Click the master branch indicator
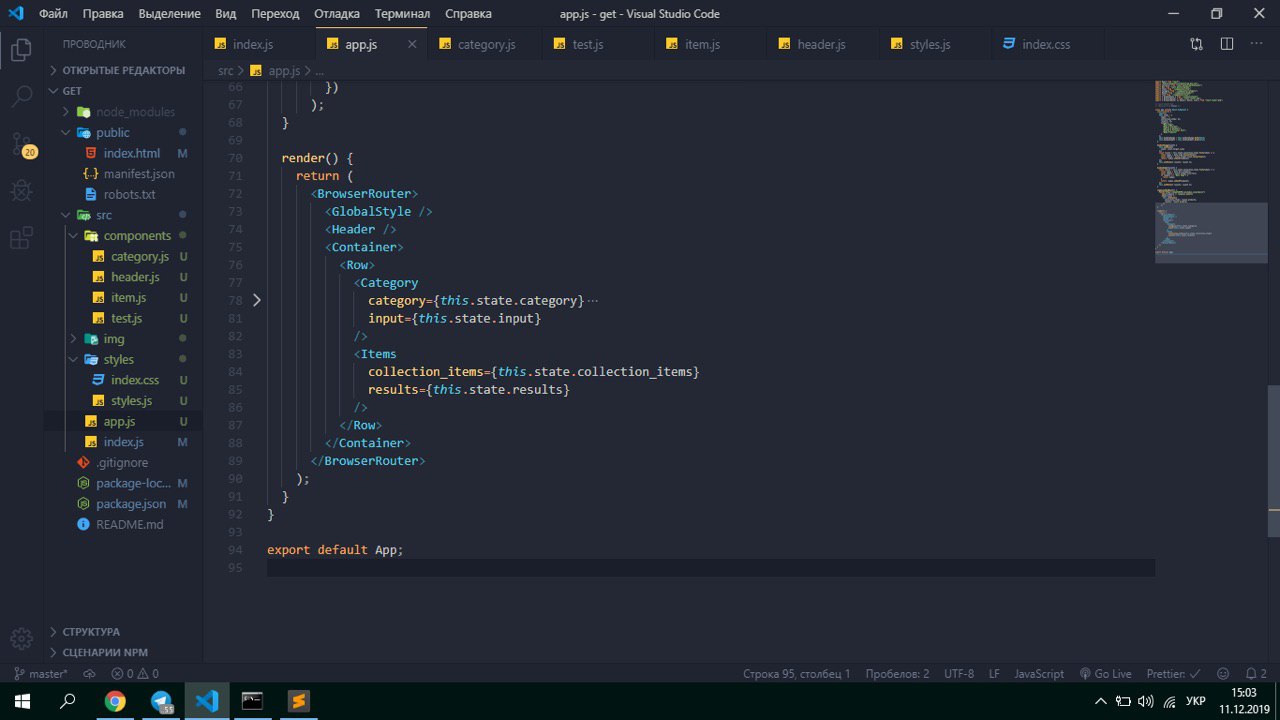The width and height of the screenshot is (1280, 720). pyautogui.click(x=41, y=674)
